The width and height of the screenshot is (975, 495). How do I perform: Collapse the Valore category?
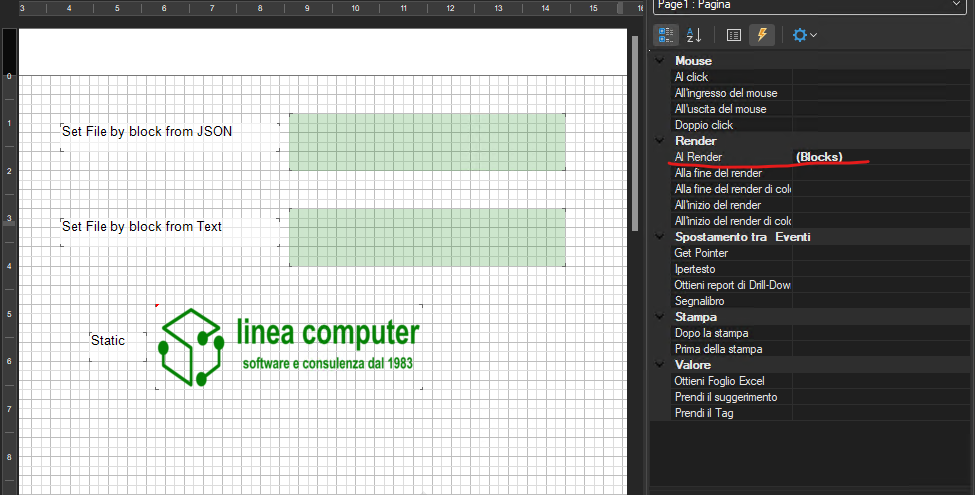click(660, 365)
